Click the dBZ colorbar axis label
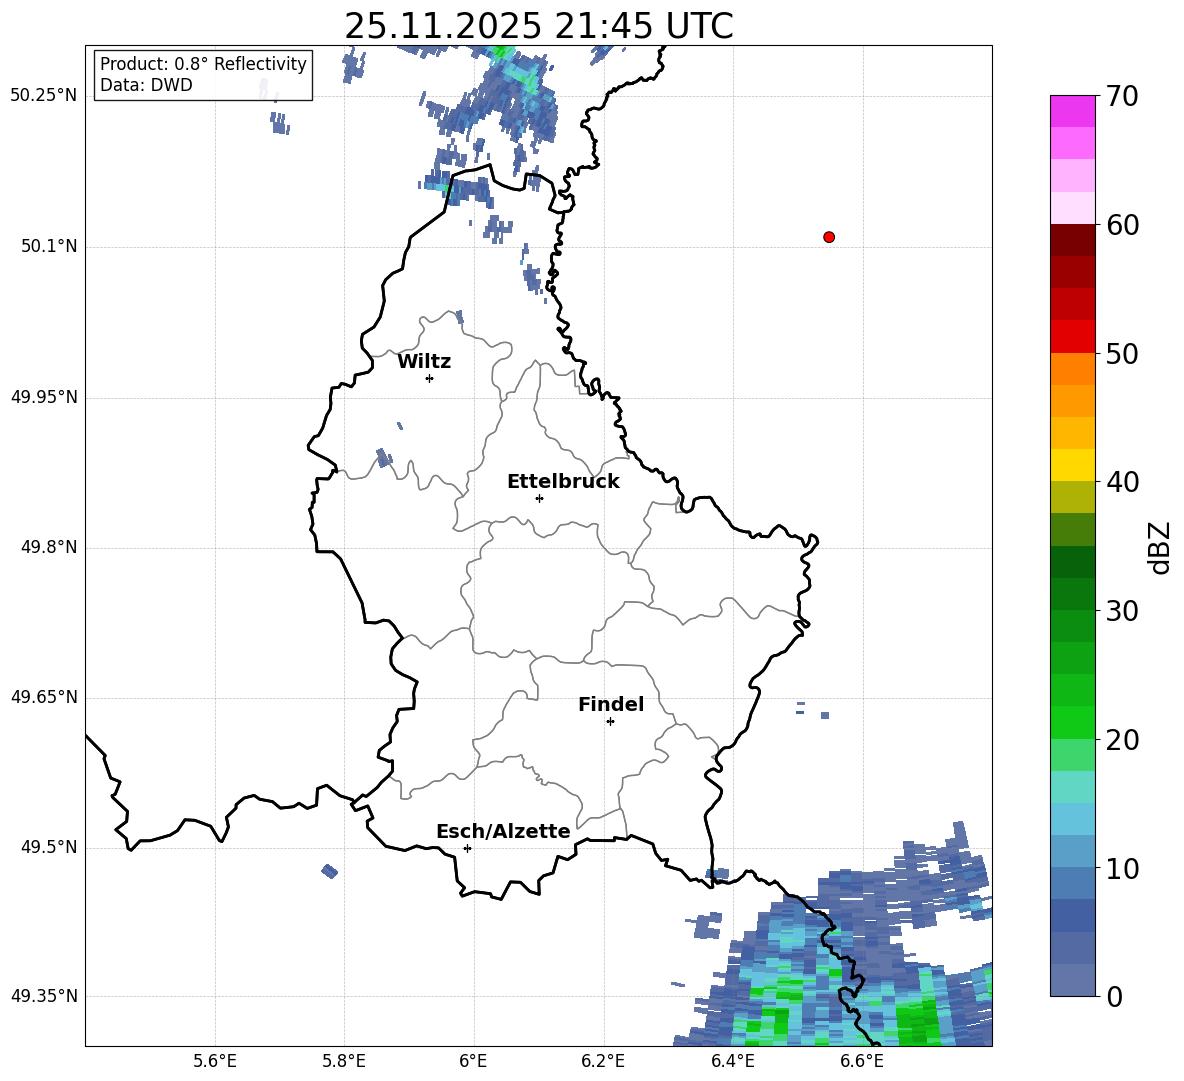The width and height of the screenshot is (1184, 1081). pyautogui.click(x=1161, y=548)
